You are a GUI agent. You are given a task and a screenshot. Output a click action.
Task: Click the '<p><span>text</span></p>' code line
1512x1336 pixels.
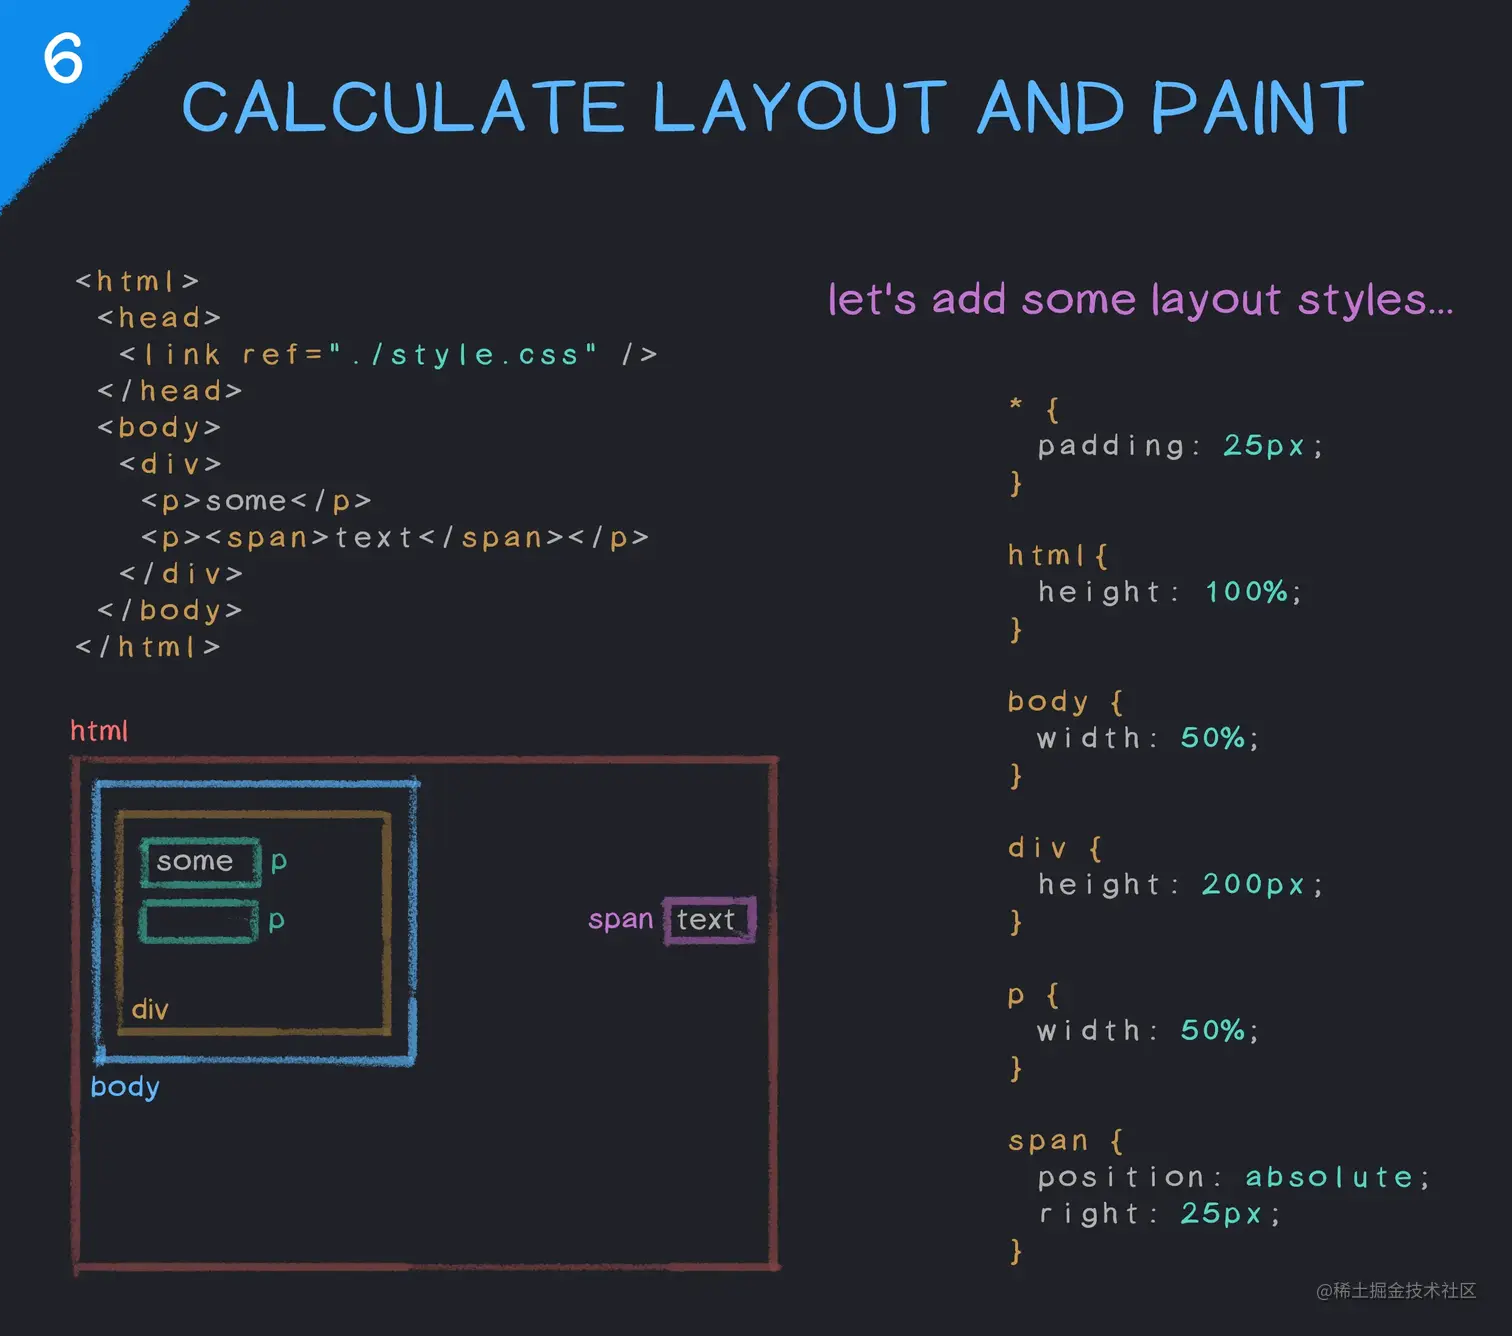pos(395,538)
